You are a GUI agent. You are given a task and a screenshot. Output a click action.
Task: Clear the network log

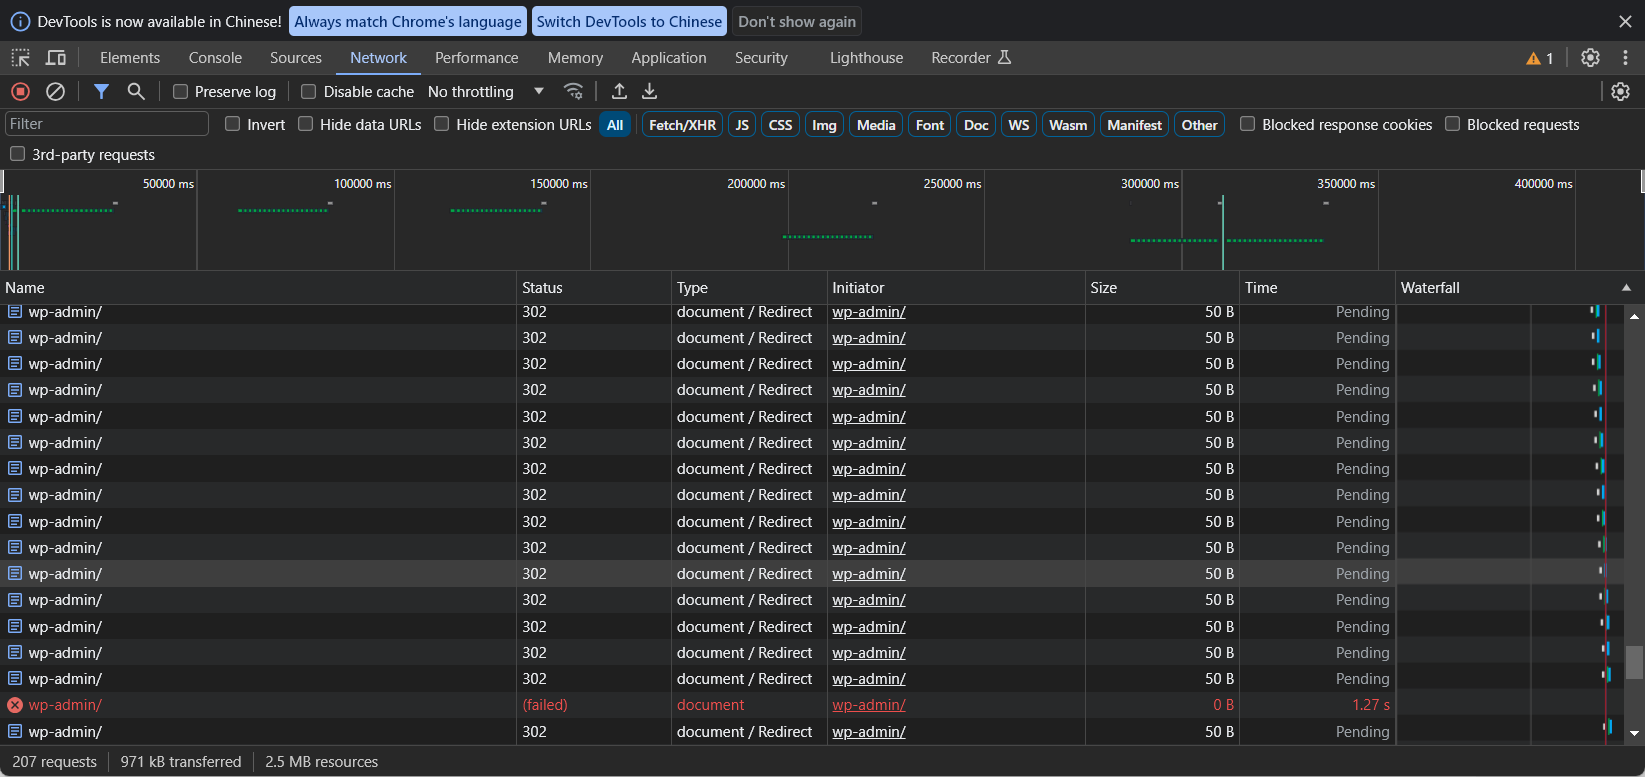[x=56, y=91]
